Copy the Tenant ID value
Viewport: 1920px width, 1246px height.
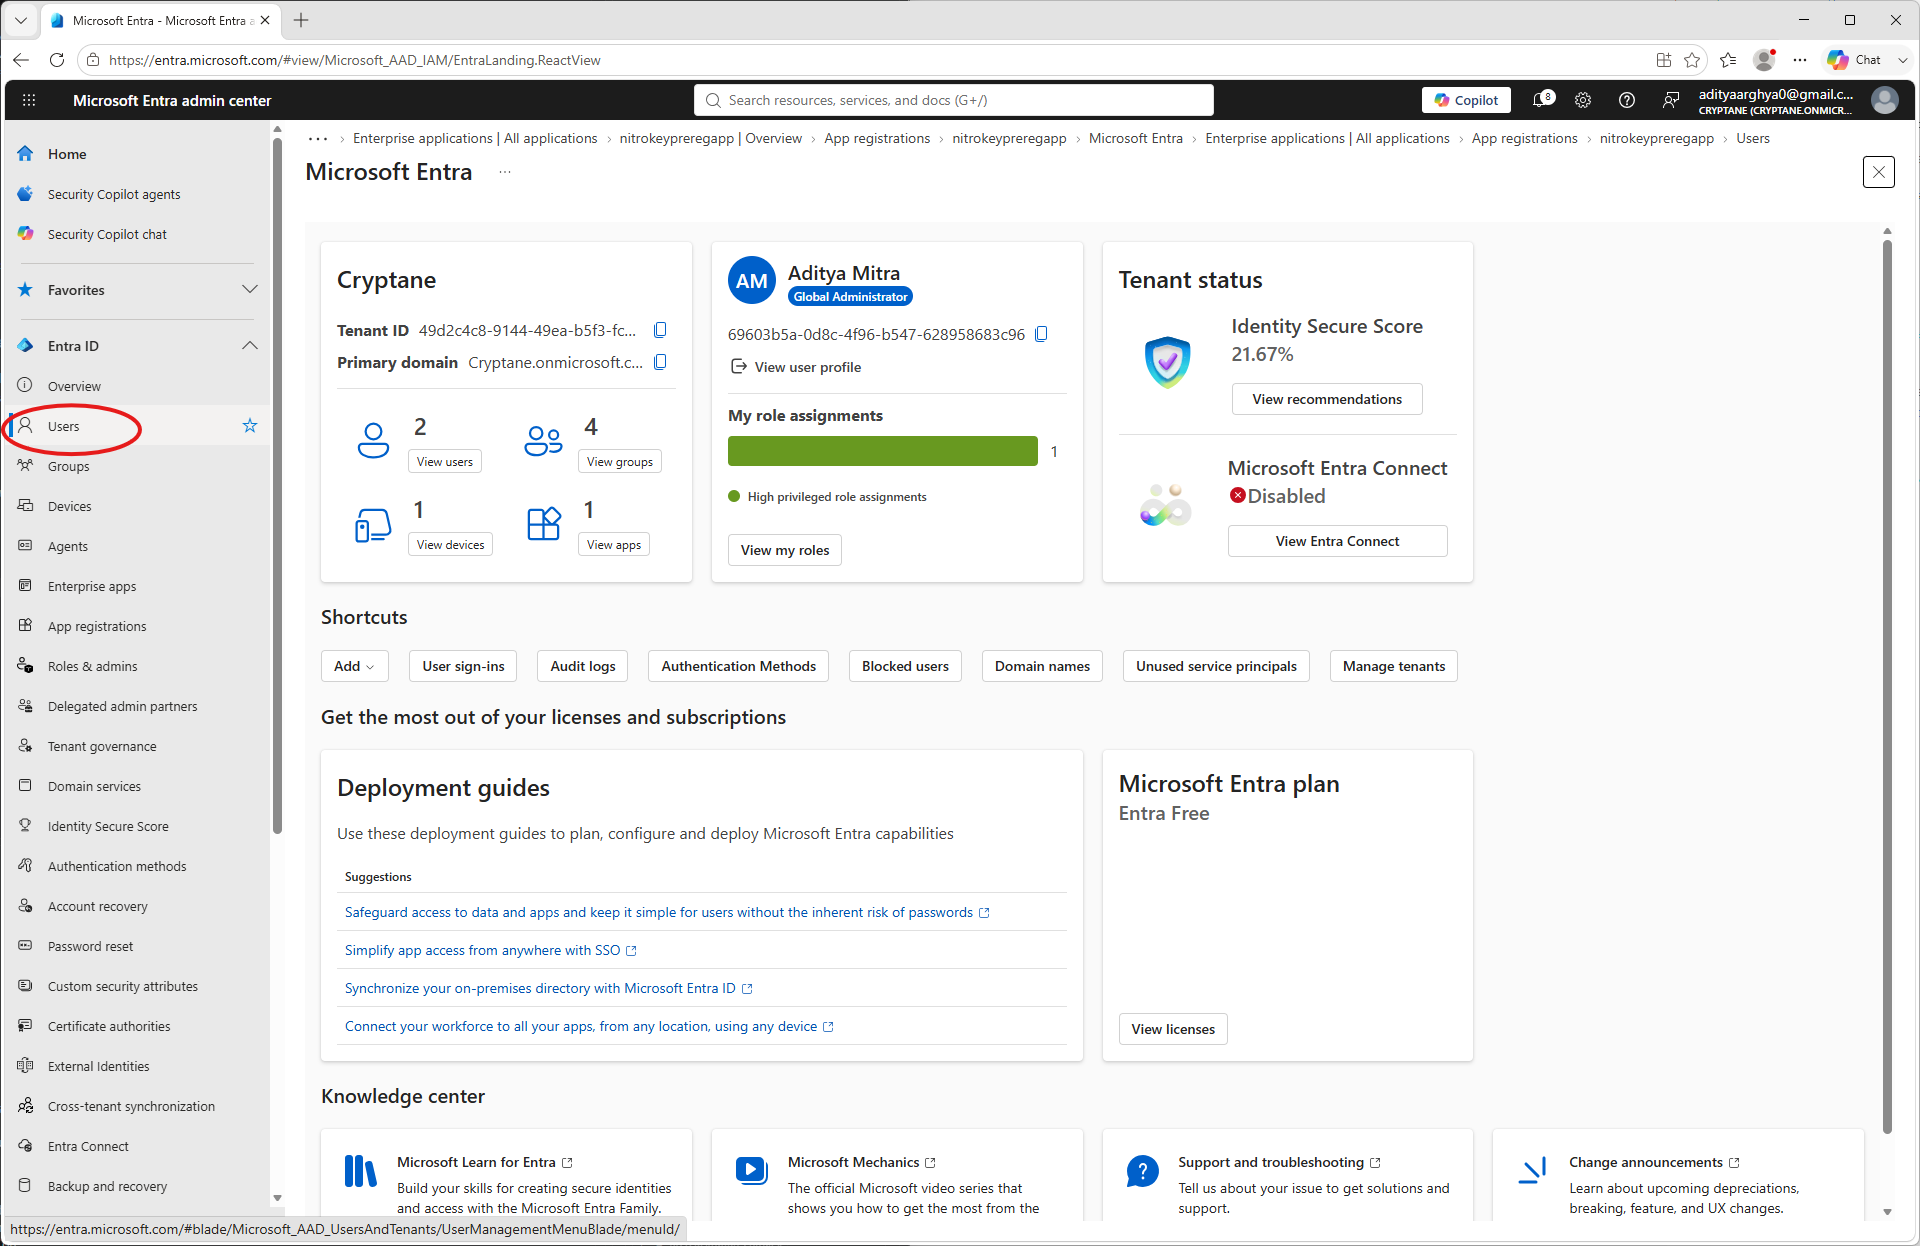coord(660,330)
